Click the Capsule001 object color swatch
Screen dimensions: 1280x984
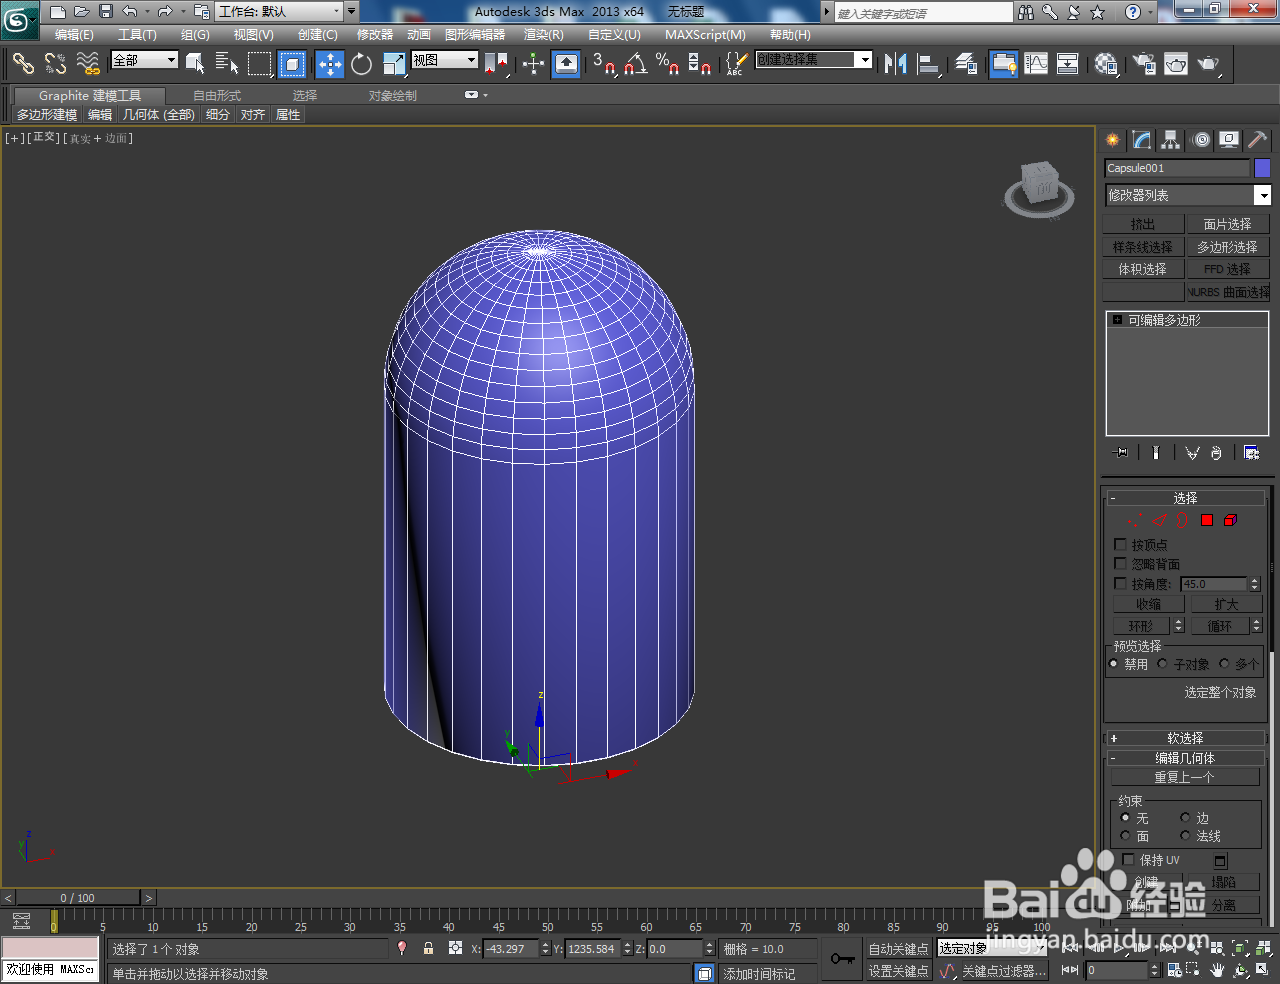(1262, 168)
